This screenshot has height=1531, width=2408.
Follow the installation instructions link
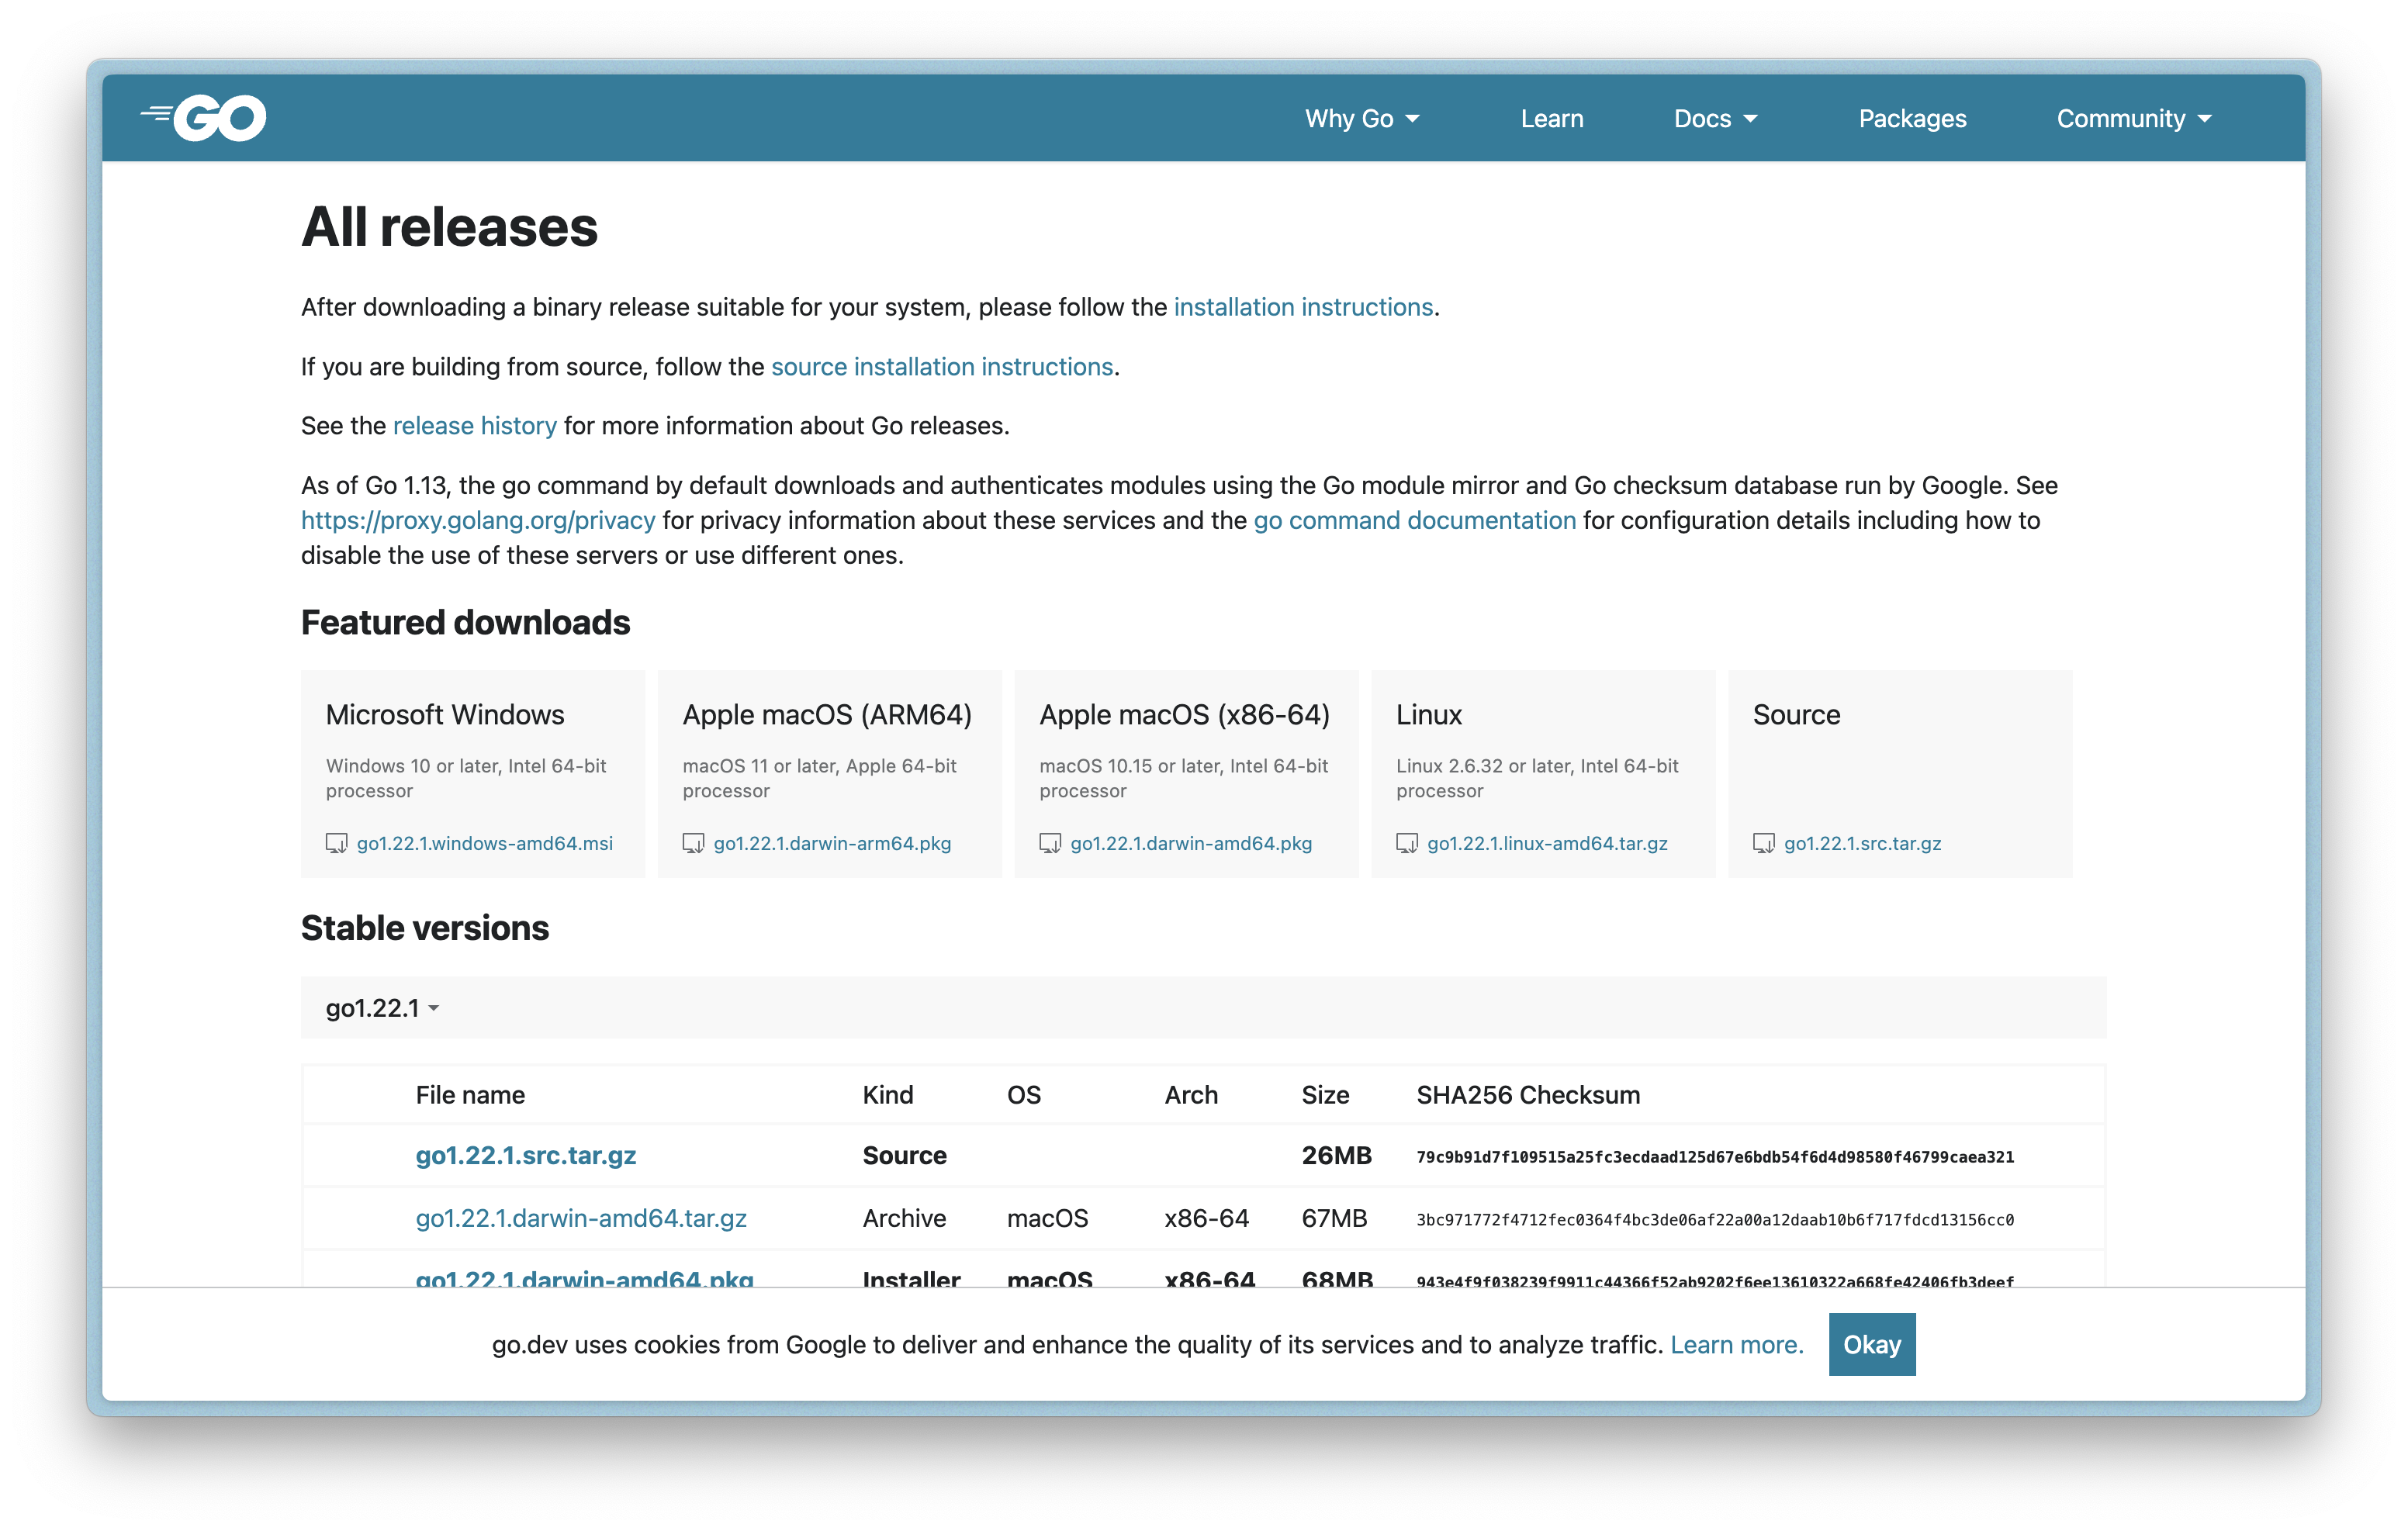point(1303,307)
